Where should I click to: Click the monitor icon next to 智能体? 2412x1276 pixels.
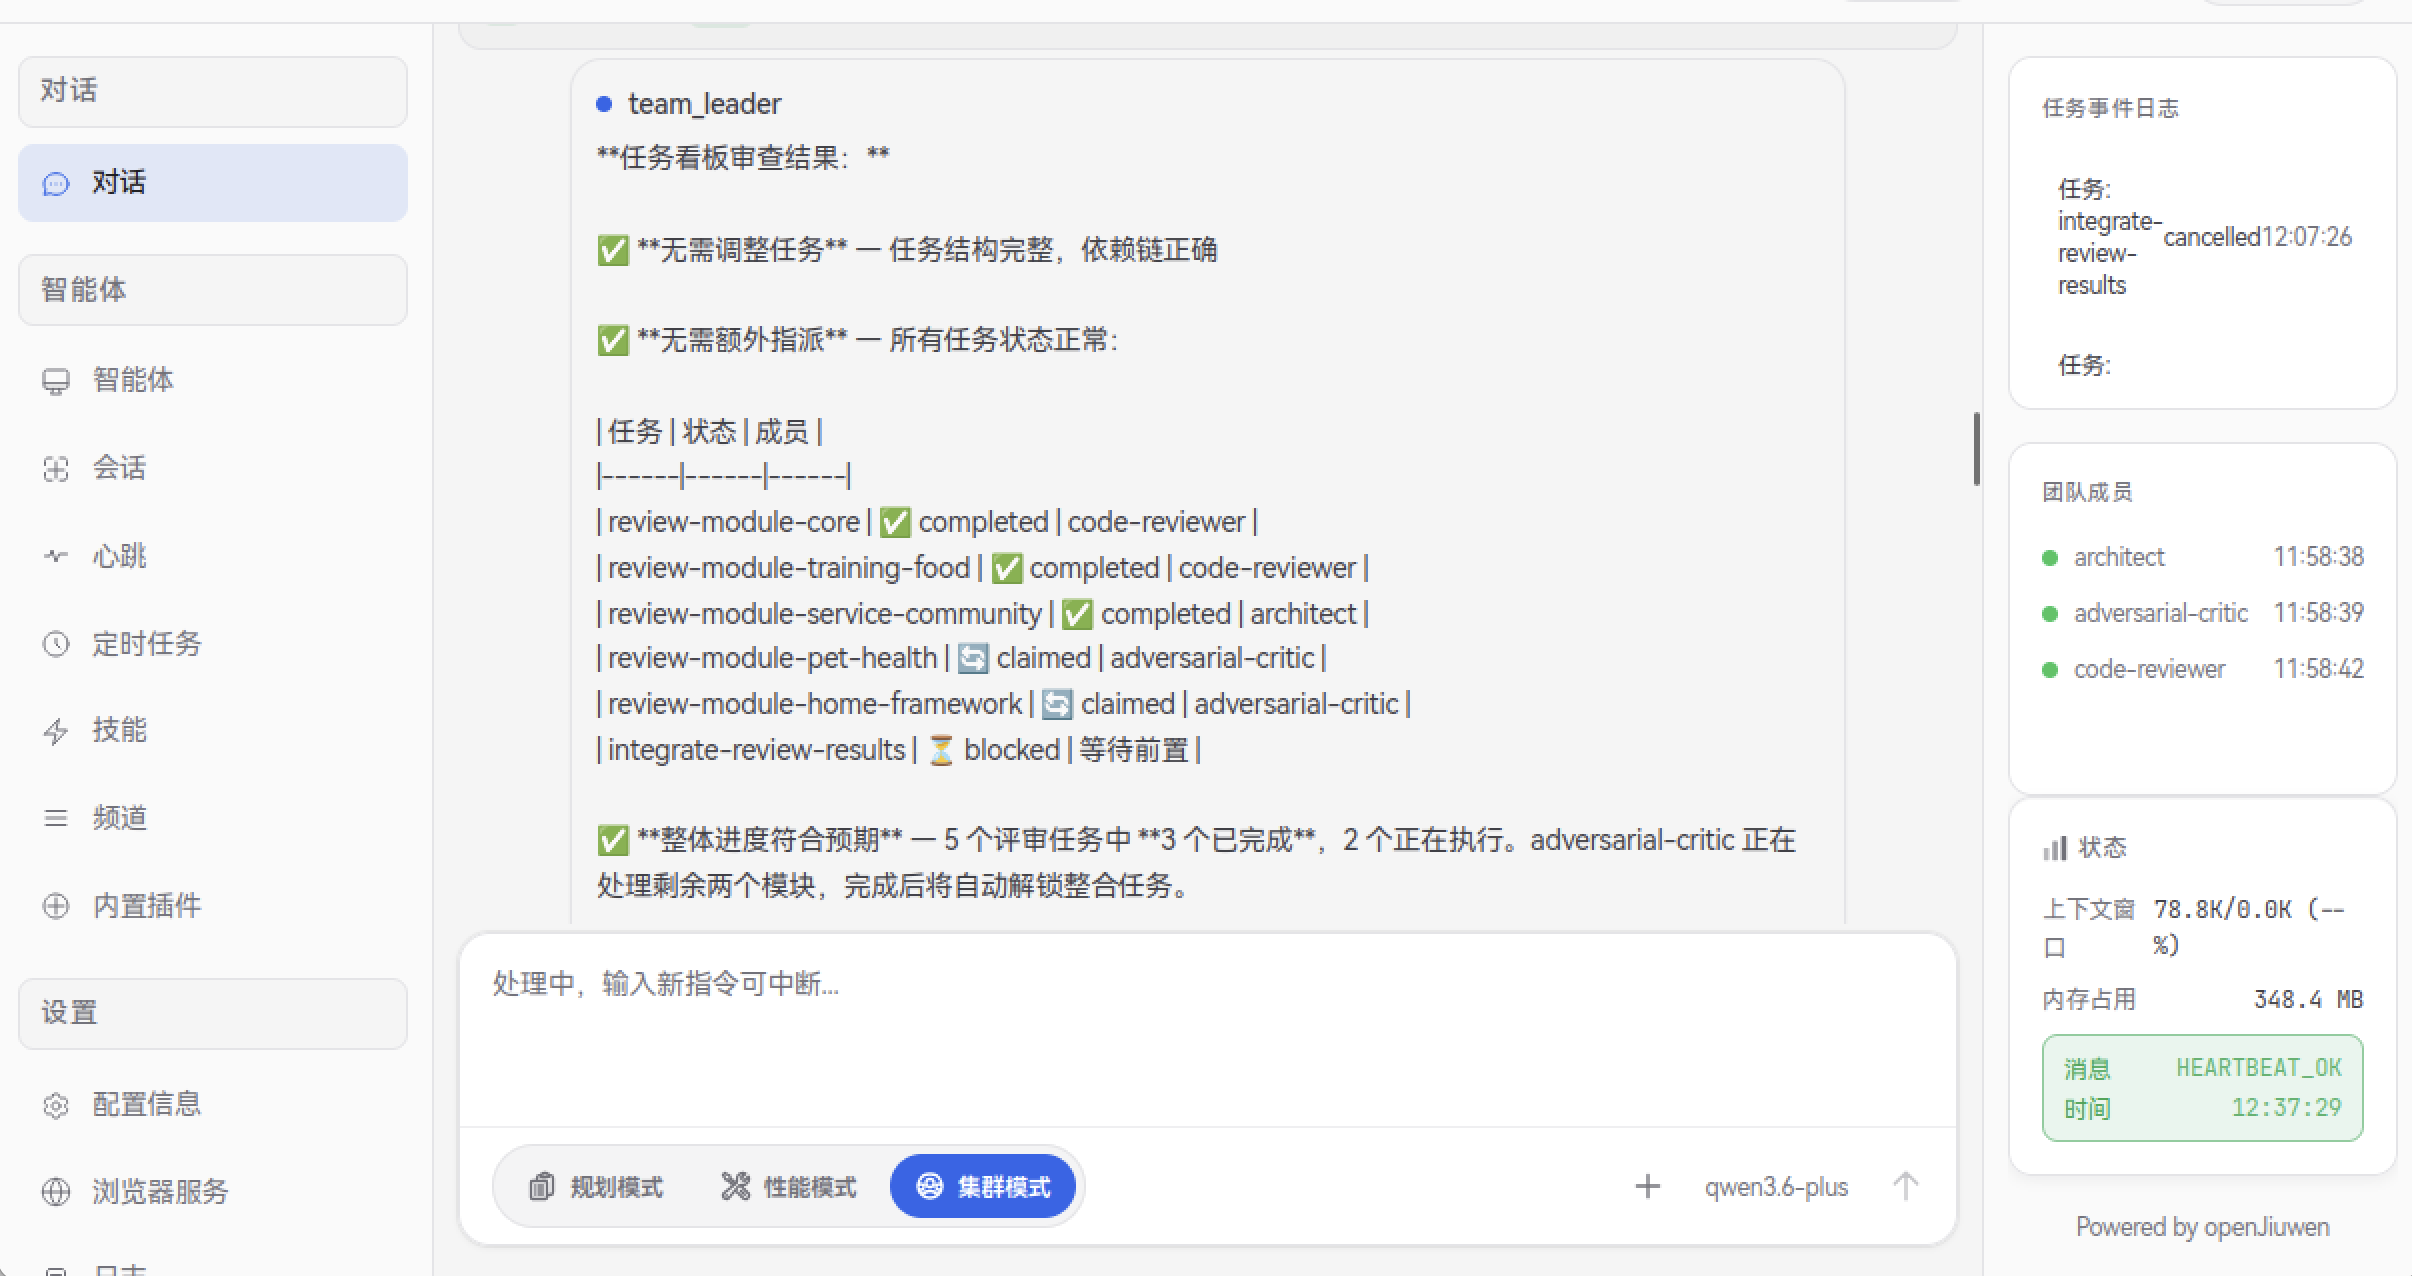pyautogui.click(x=56, y=382)
